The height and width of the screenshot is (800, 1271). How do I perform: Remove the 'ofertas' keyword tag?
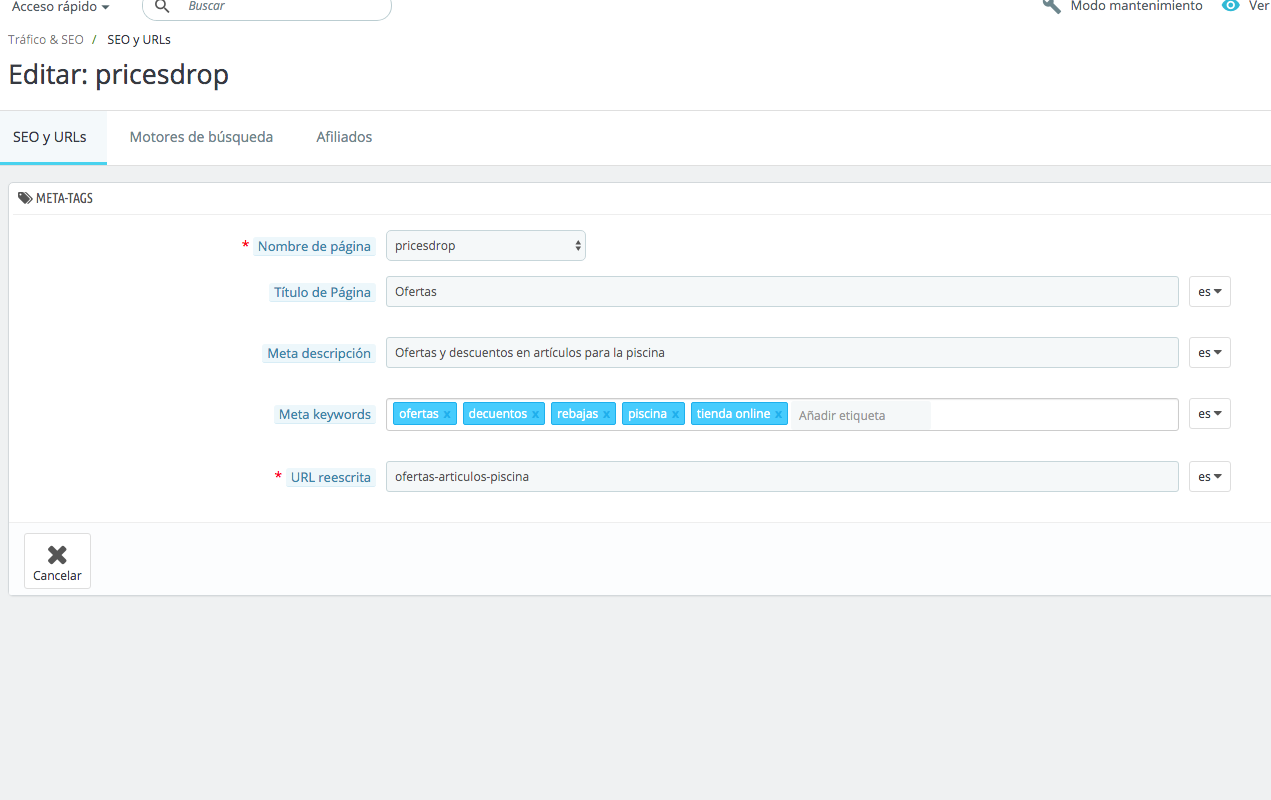click(x=447, y=415)
